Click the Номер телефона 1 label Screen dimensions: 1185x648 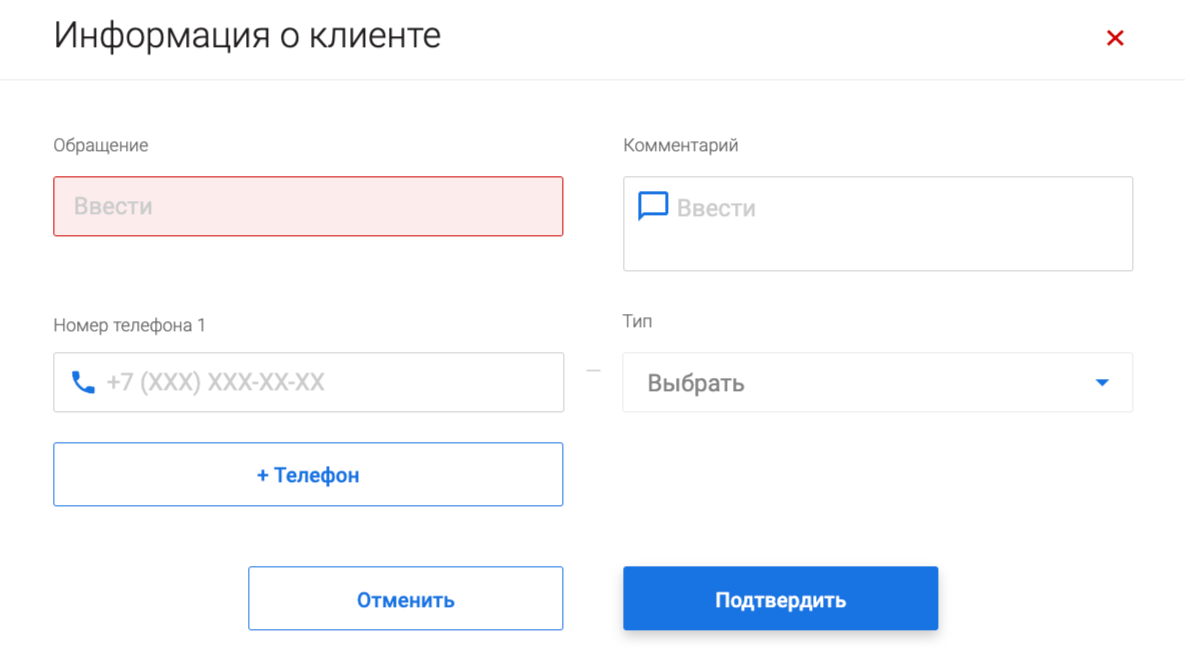[129, 325]
